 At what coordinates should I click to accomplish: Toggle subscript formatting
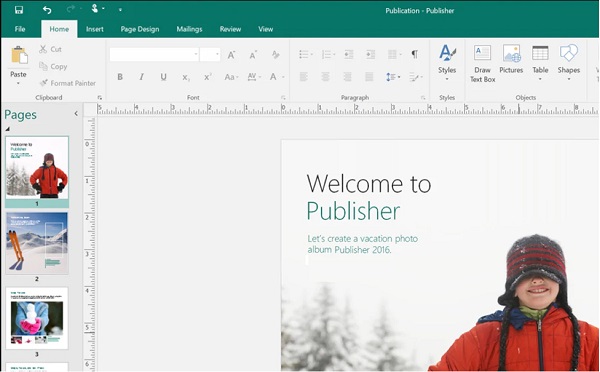tap(186, 77)
